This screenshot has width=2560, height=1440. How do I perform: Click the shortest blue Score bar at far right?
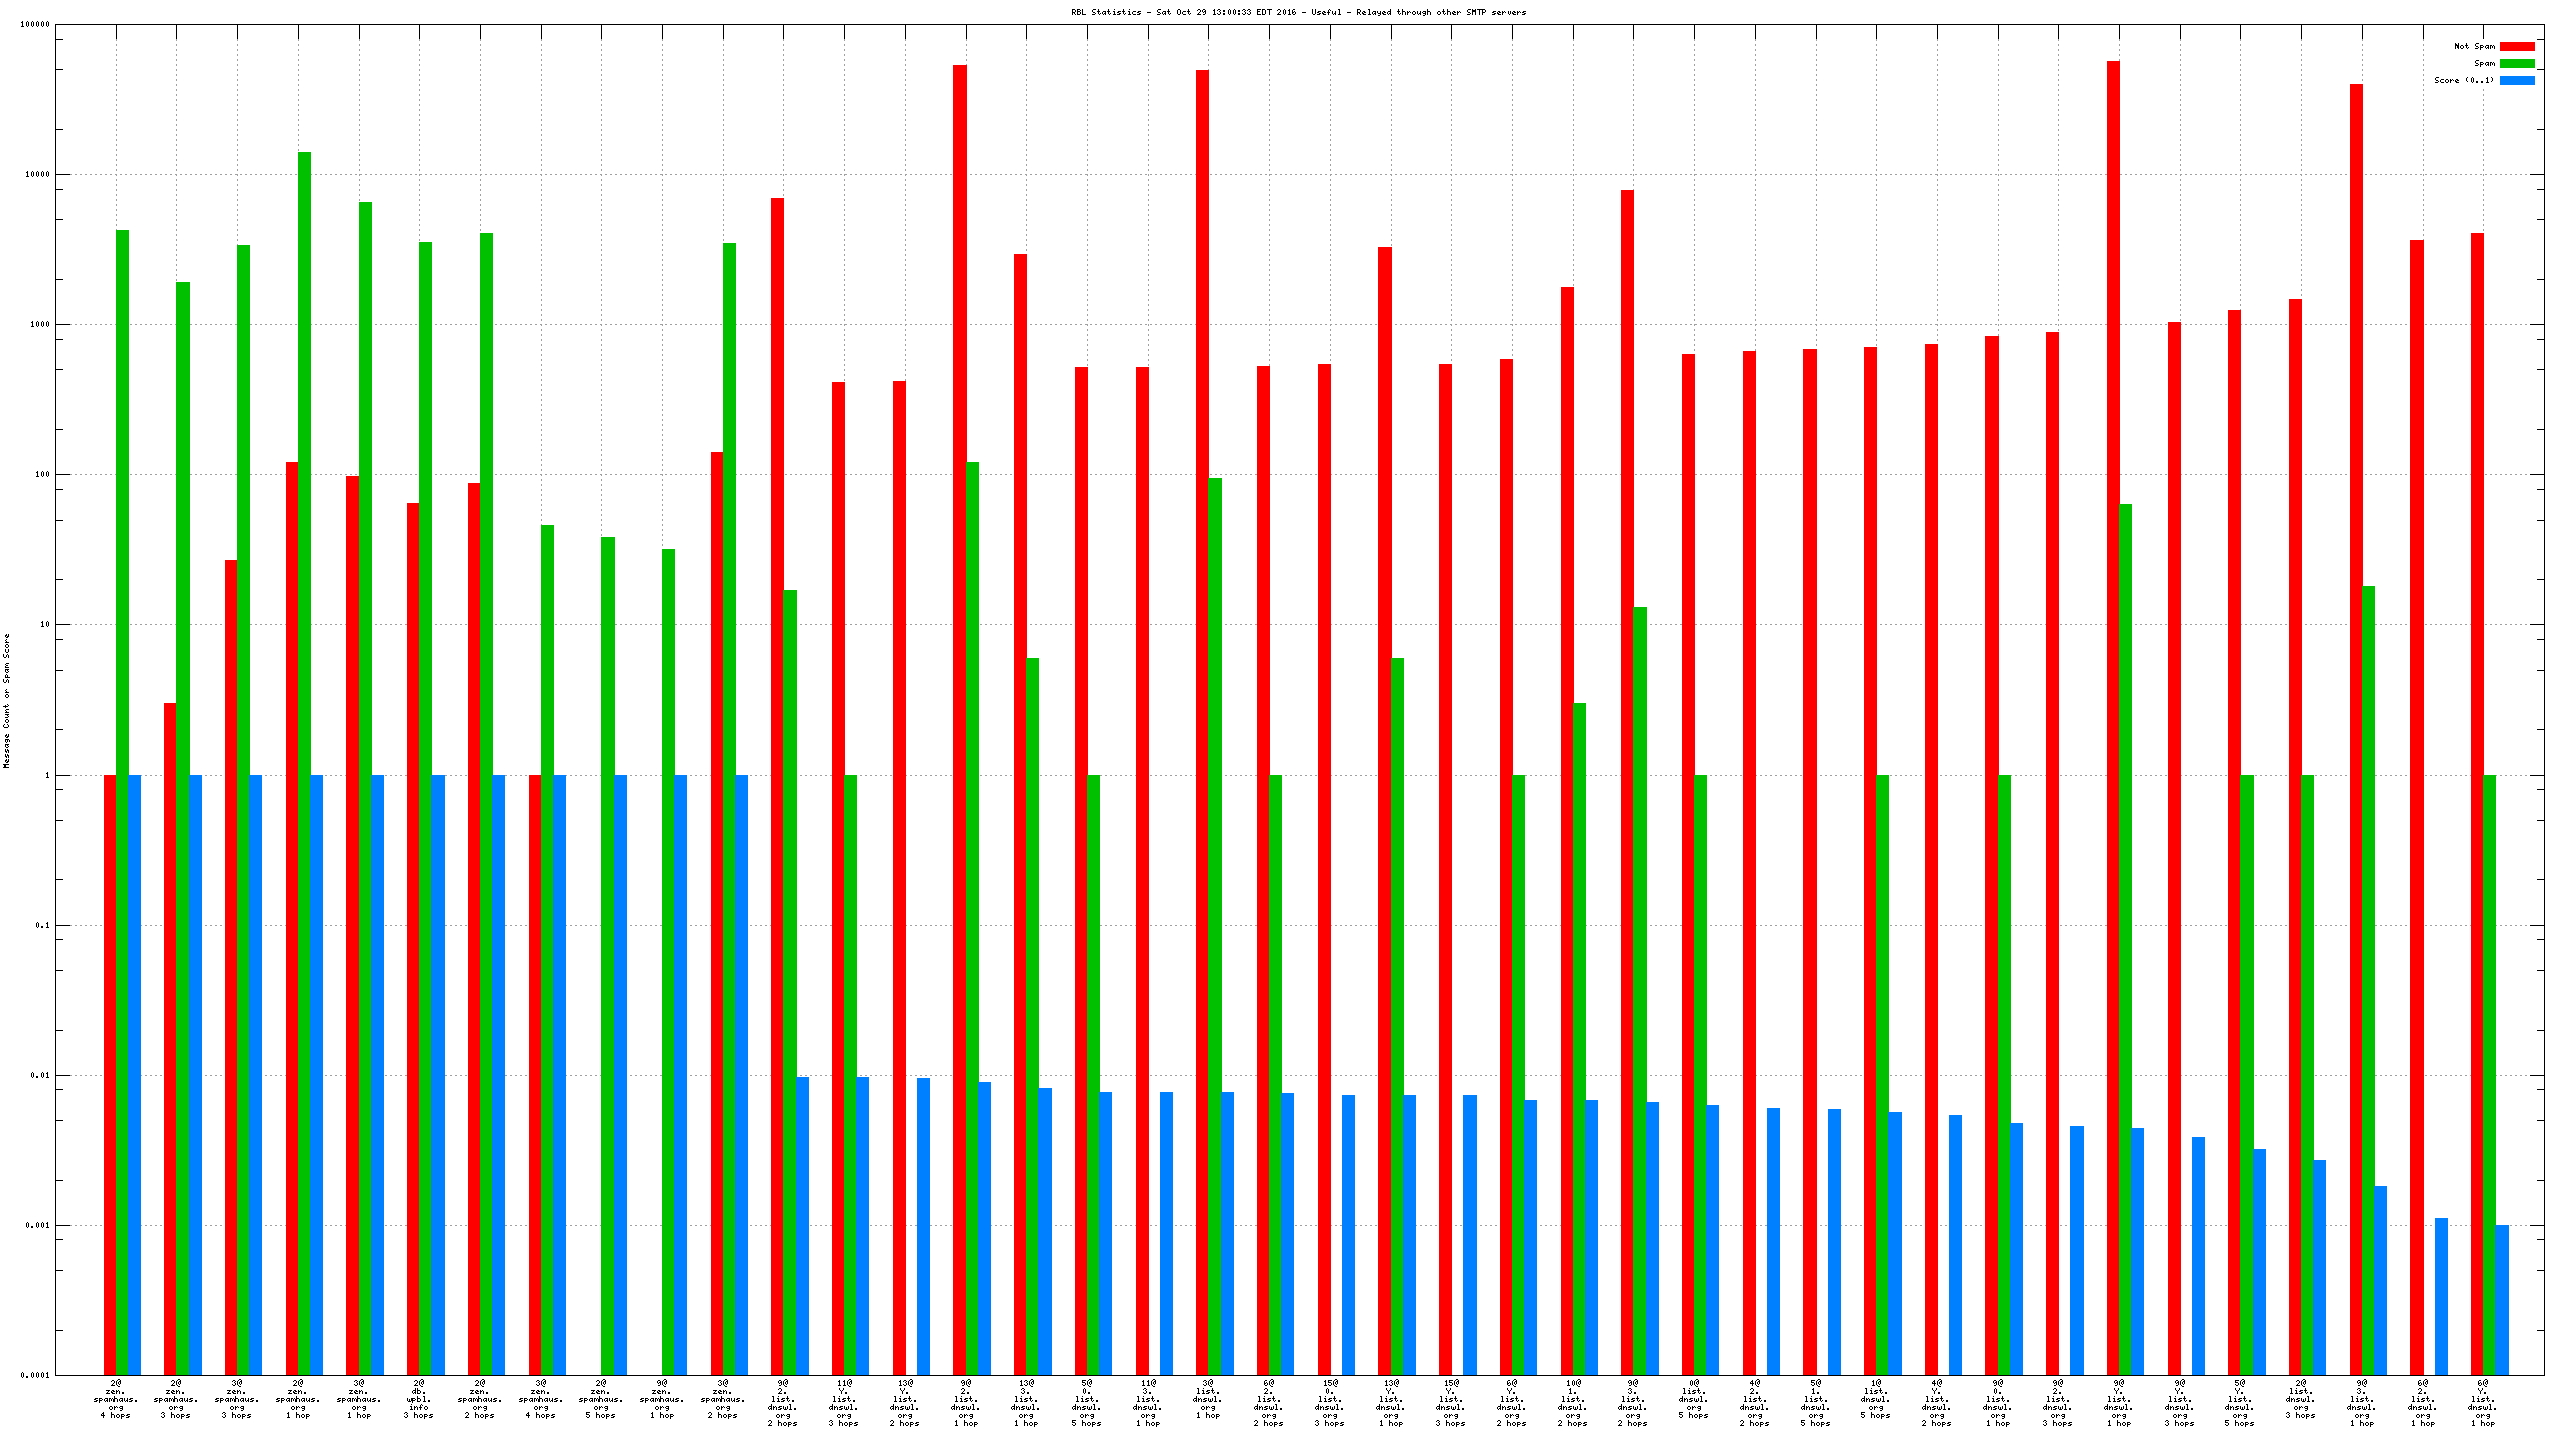(2502, 1300)
